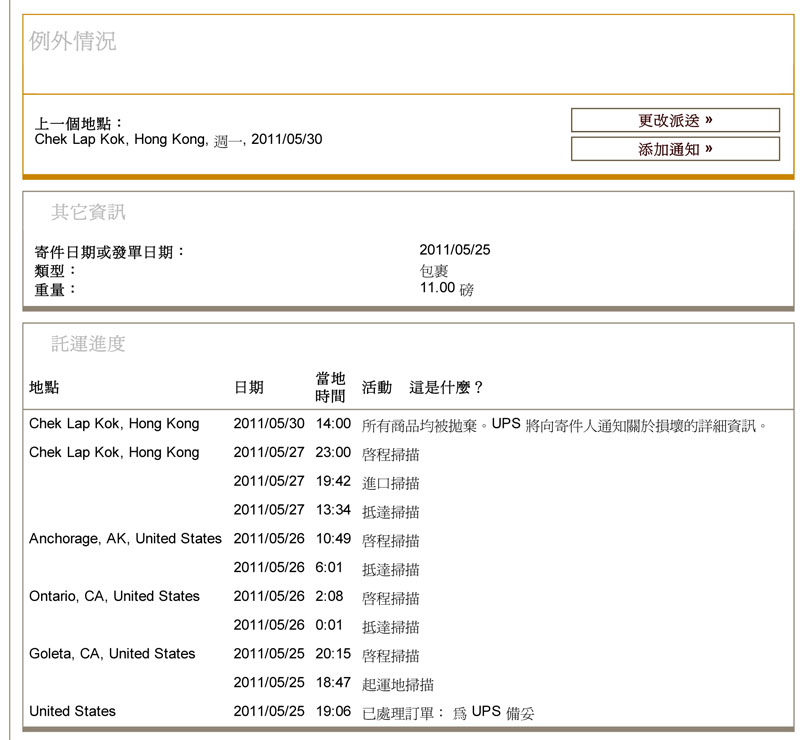
Task: Click the 託運進度 section heading
Action: pyautogui.click(x=89, y=344)
